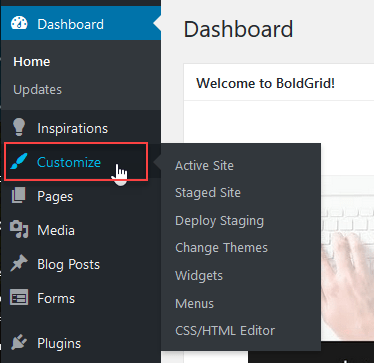Open Menus submenu entry
This screenshot has height=363, width=374.
pos(194,303)
